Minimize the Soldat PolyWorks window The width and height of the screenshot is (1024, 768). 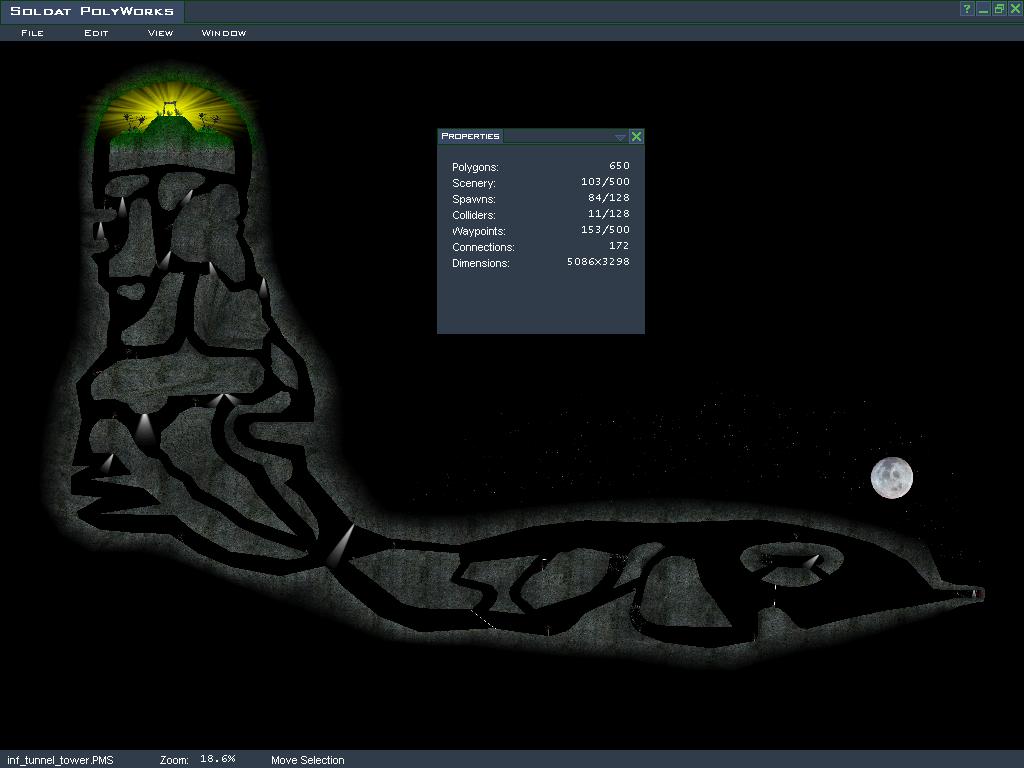pos(983,9)
